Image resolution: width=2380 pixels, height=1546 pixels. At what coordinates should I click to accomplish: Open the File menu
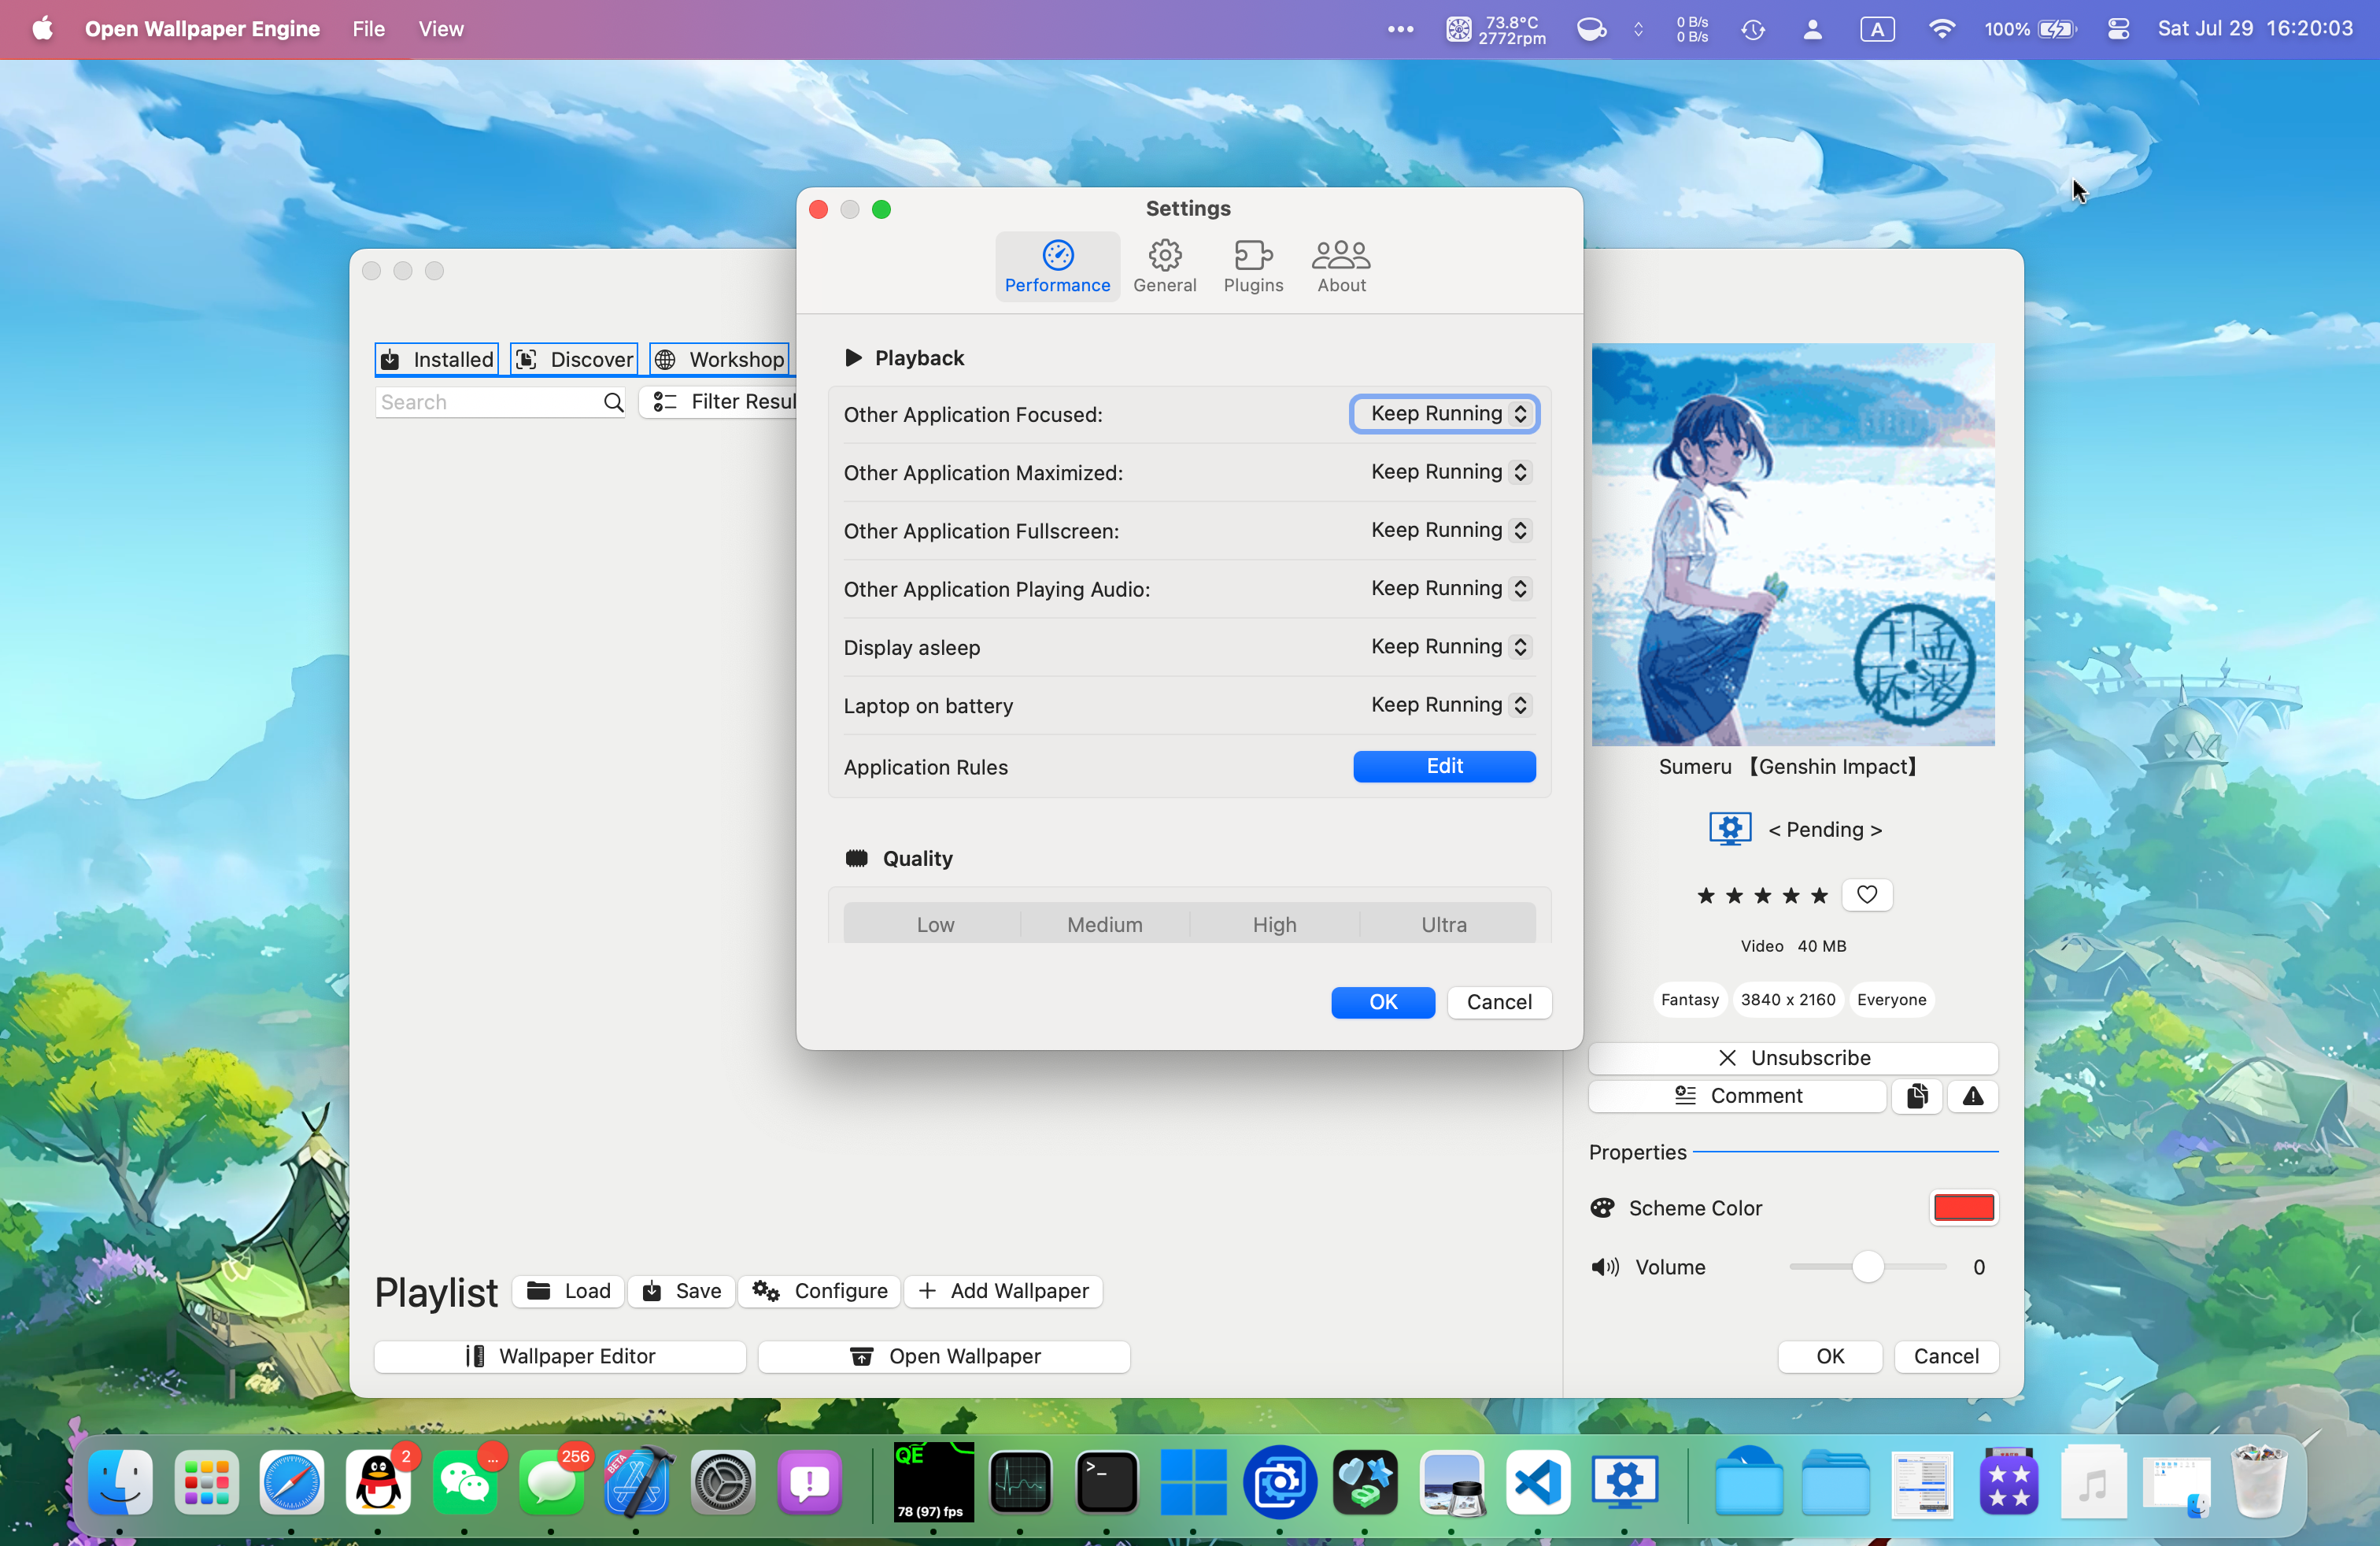368,29
